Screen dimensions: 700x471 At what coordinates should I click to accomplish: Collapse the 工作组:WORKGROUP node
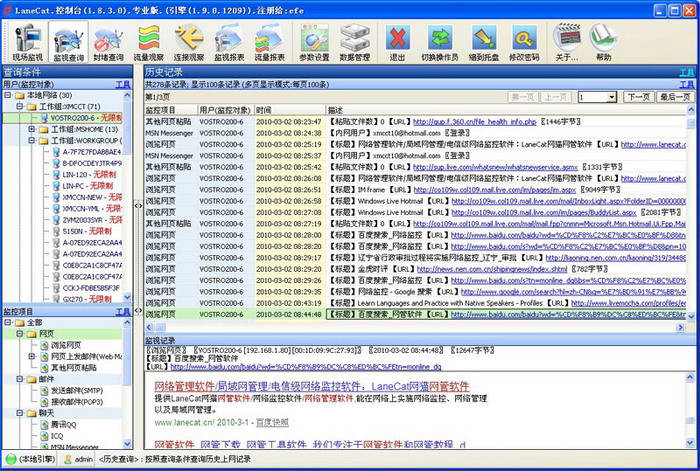[32, 140]
